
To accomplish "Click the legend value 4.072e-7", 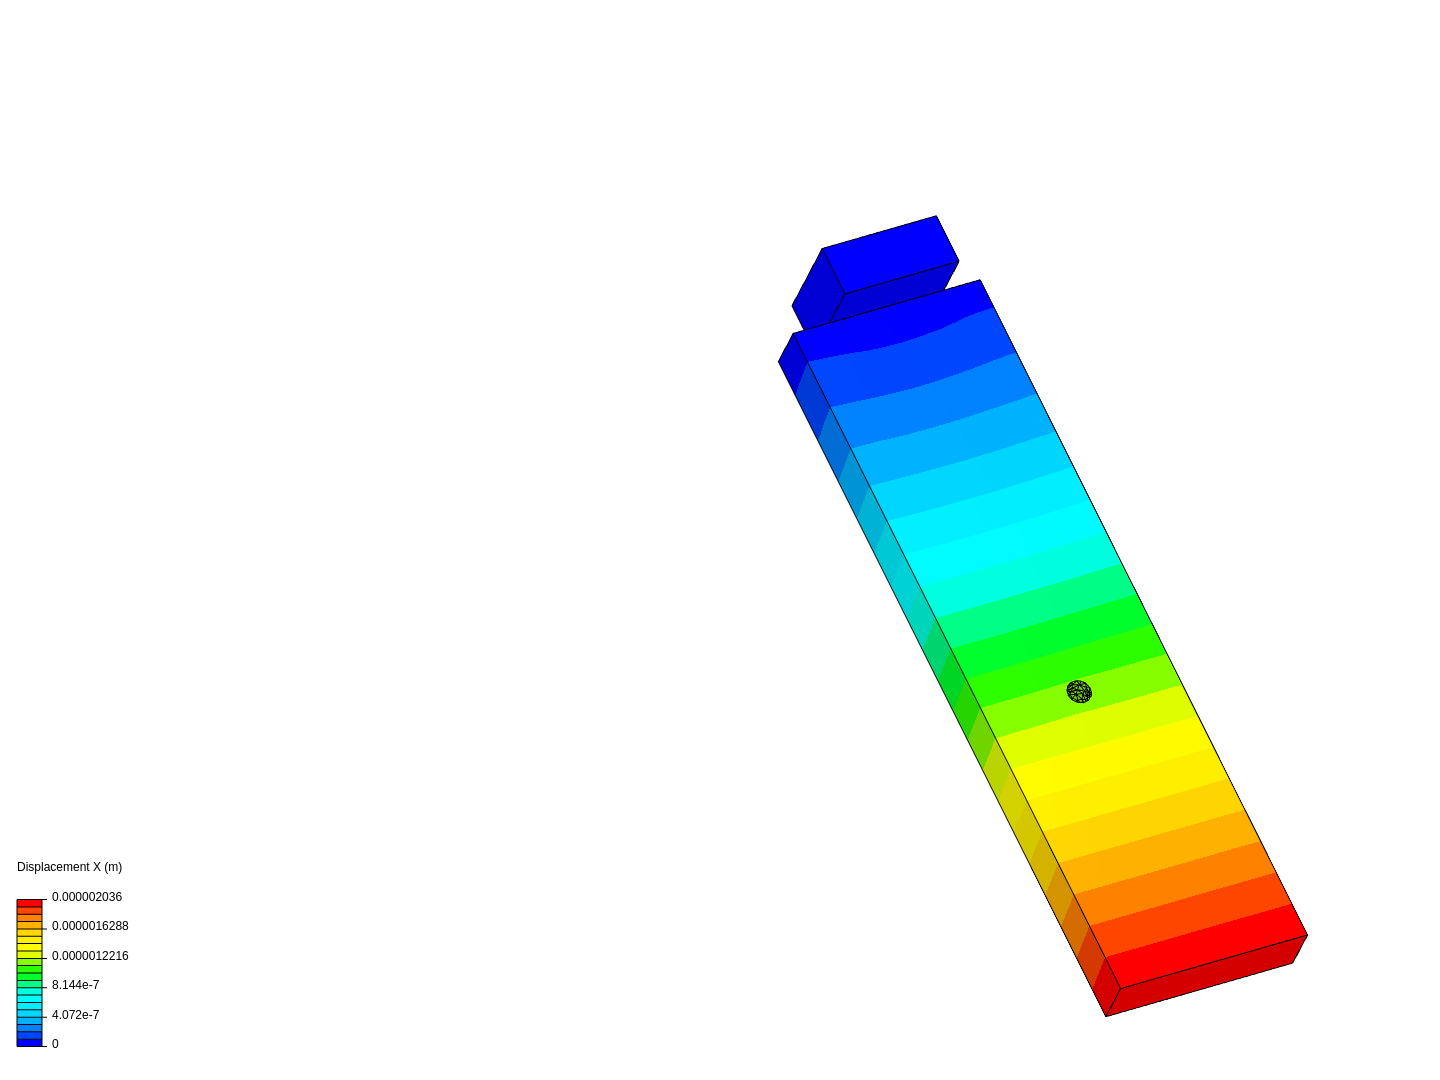I will pos(75,1015).
